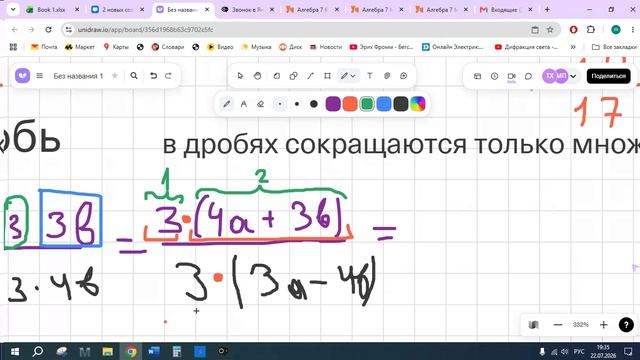Open the frames panel icon
Viewport: 640px width, 360px height.
point(477,76)
